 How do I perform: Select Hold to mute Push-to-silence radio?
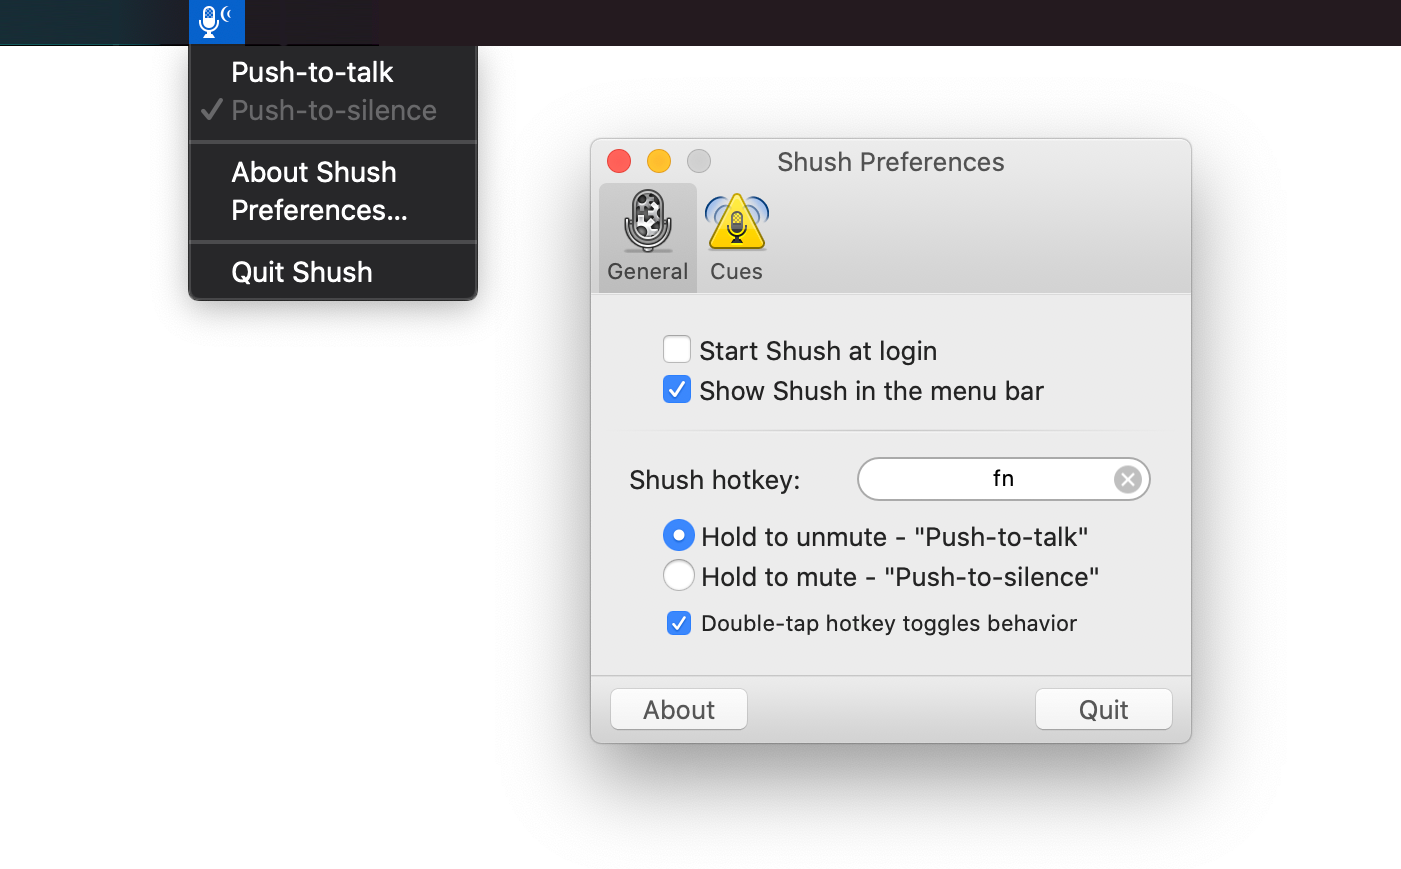coord(679,575)
